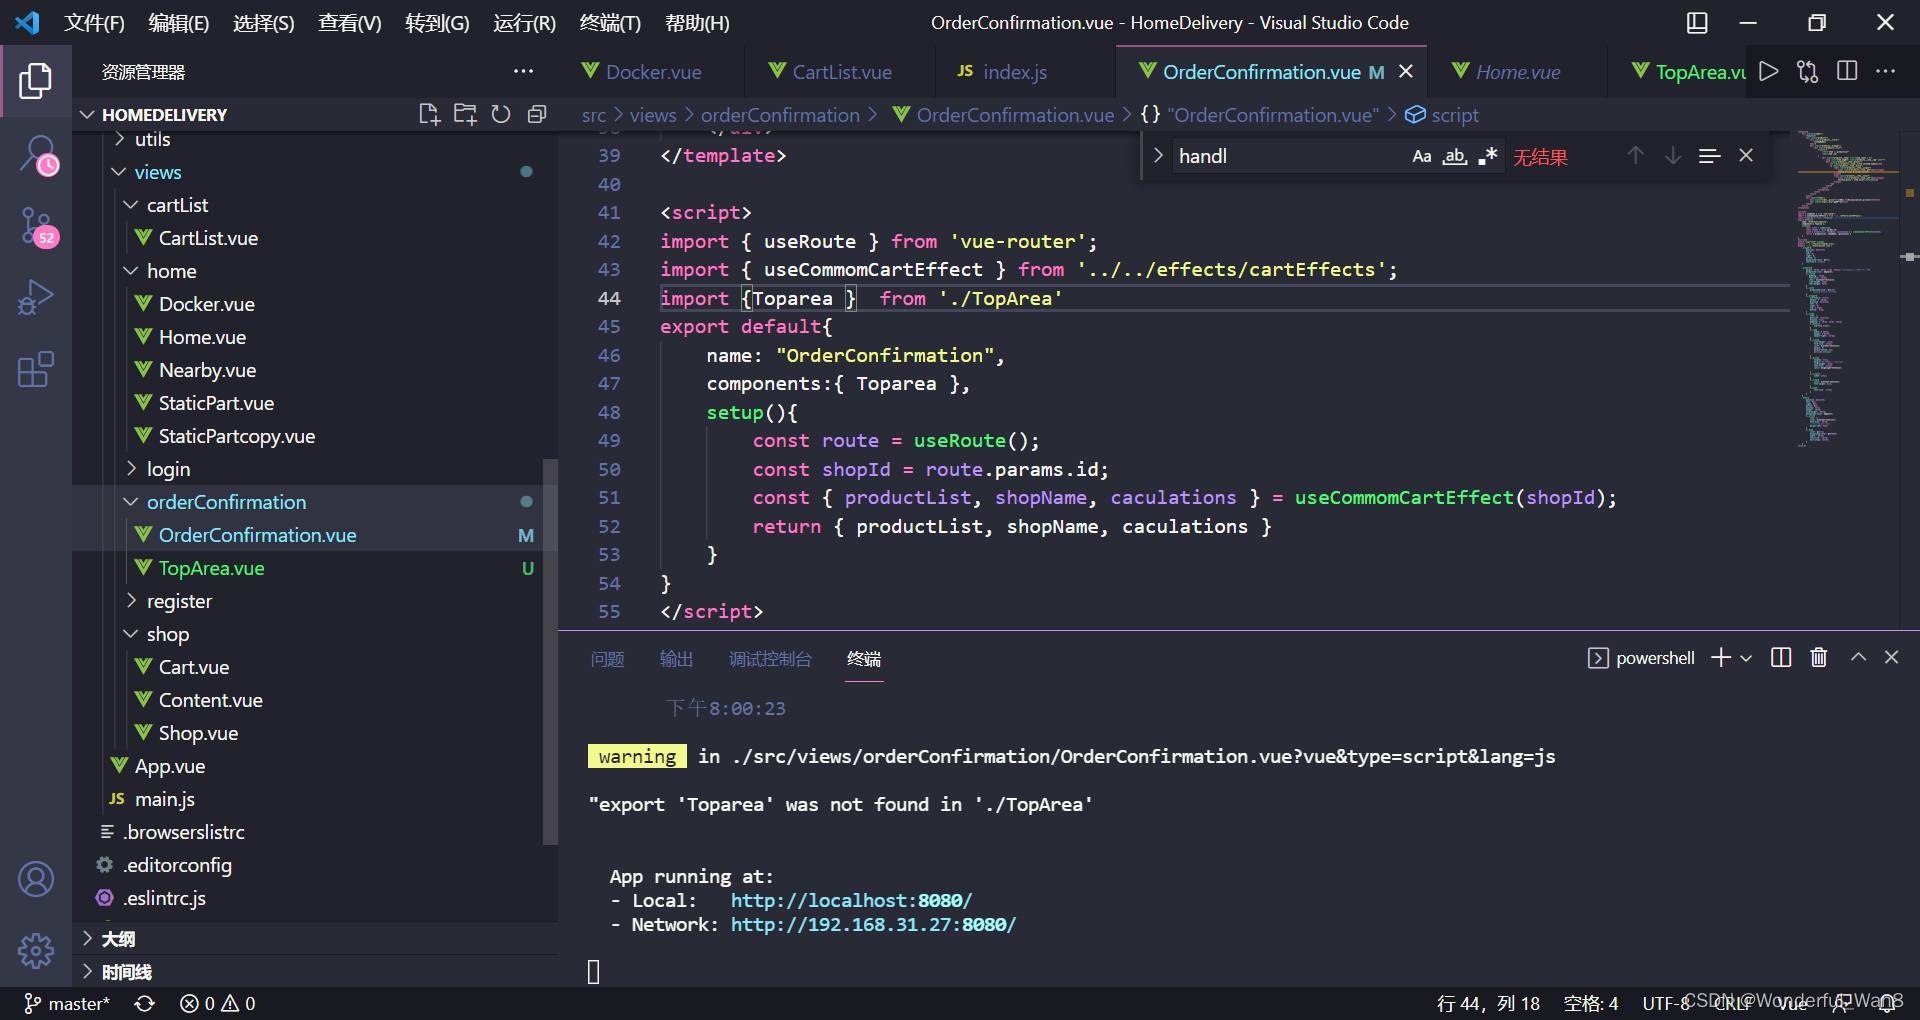This screenshot has height=1020, width=1920.
Task: Synchronize changes icon in status bar
Action: [x=145, y=1003]
